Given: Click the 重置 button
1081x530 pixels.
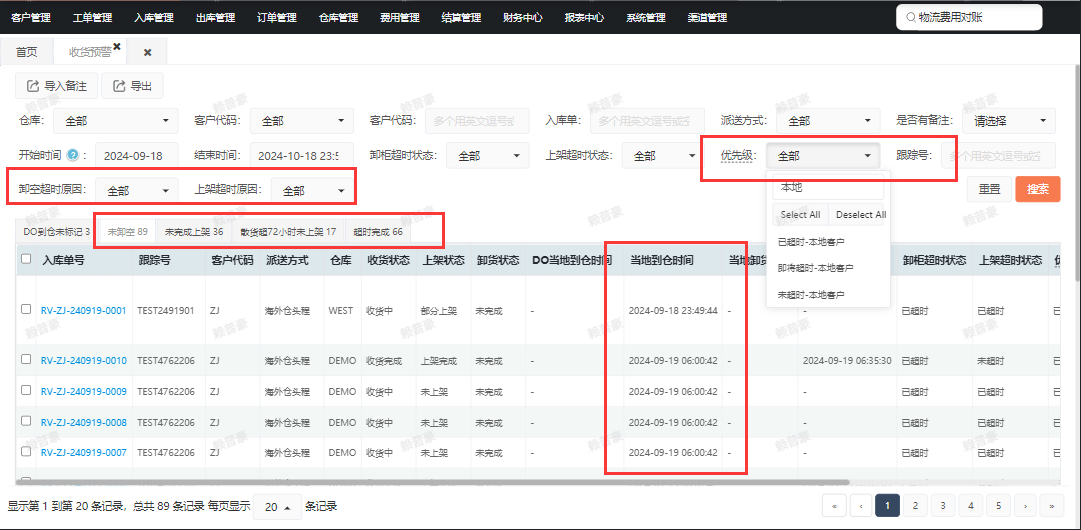Looking at the screenshot, I should pos(989,190).
